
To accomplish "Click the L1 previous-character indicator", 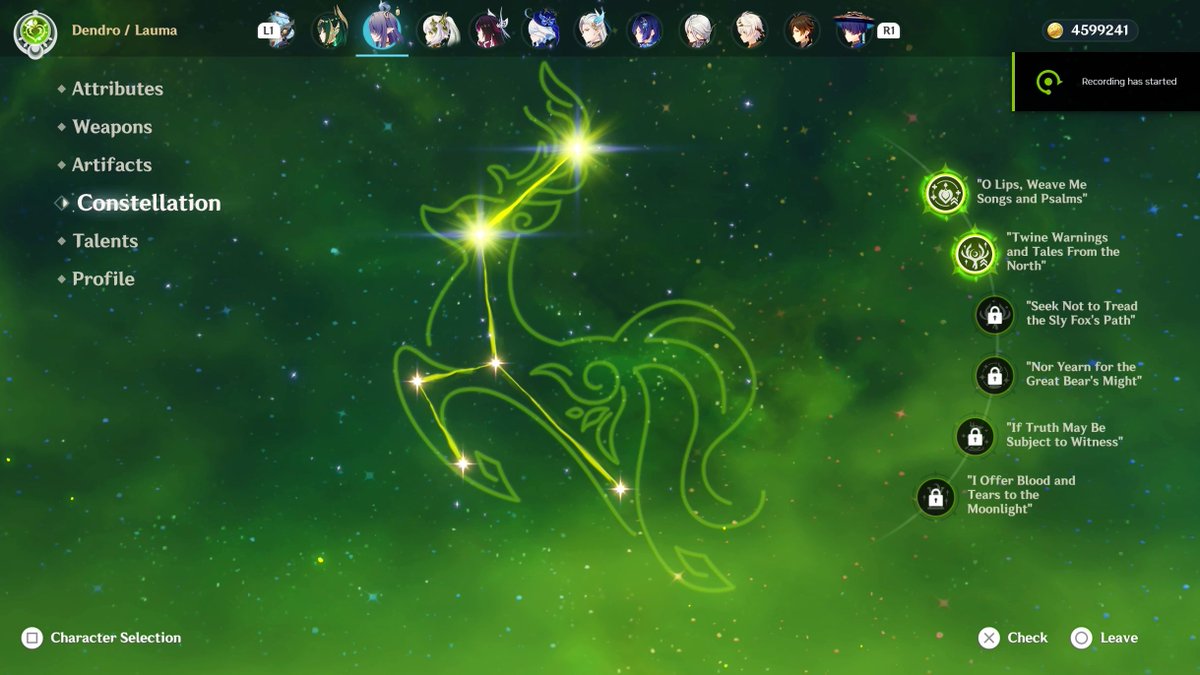I will [x=267, y=31].
